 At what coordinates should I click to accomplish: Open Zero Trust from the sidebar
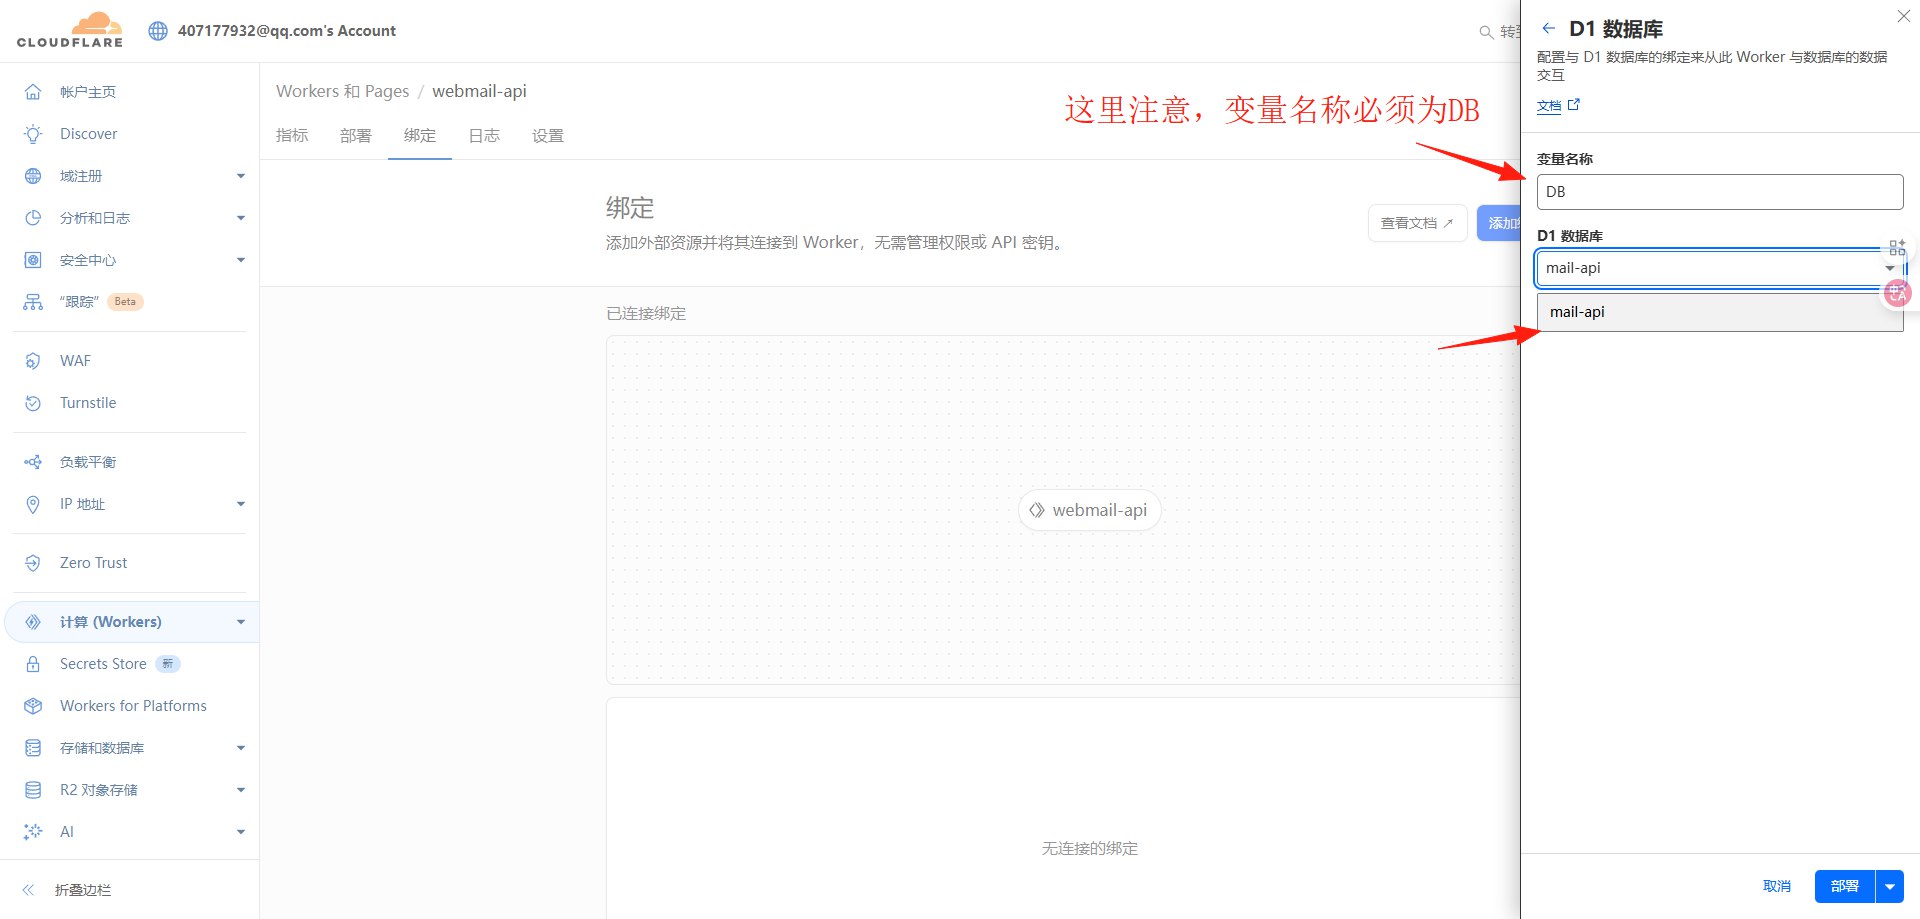coord(92,562)
